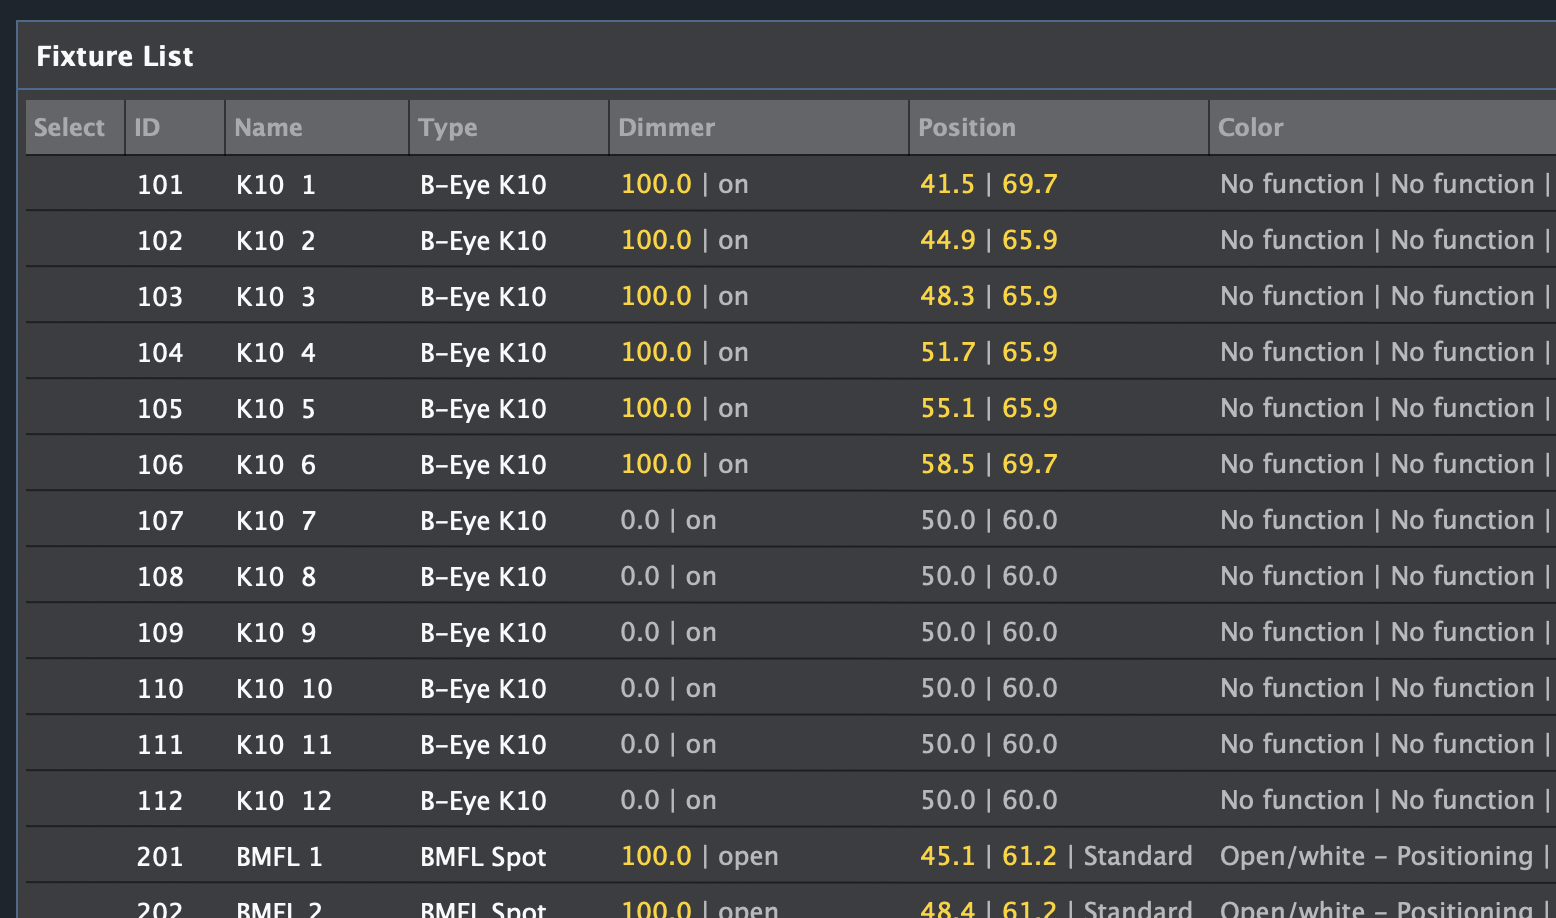Click position value 51.7 | 65.9
The width and height of the screenshot is (1556, 918).
pyautogui.click(x=988, y=352)
